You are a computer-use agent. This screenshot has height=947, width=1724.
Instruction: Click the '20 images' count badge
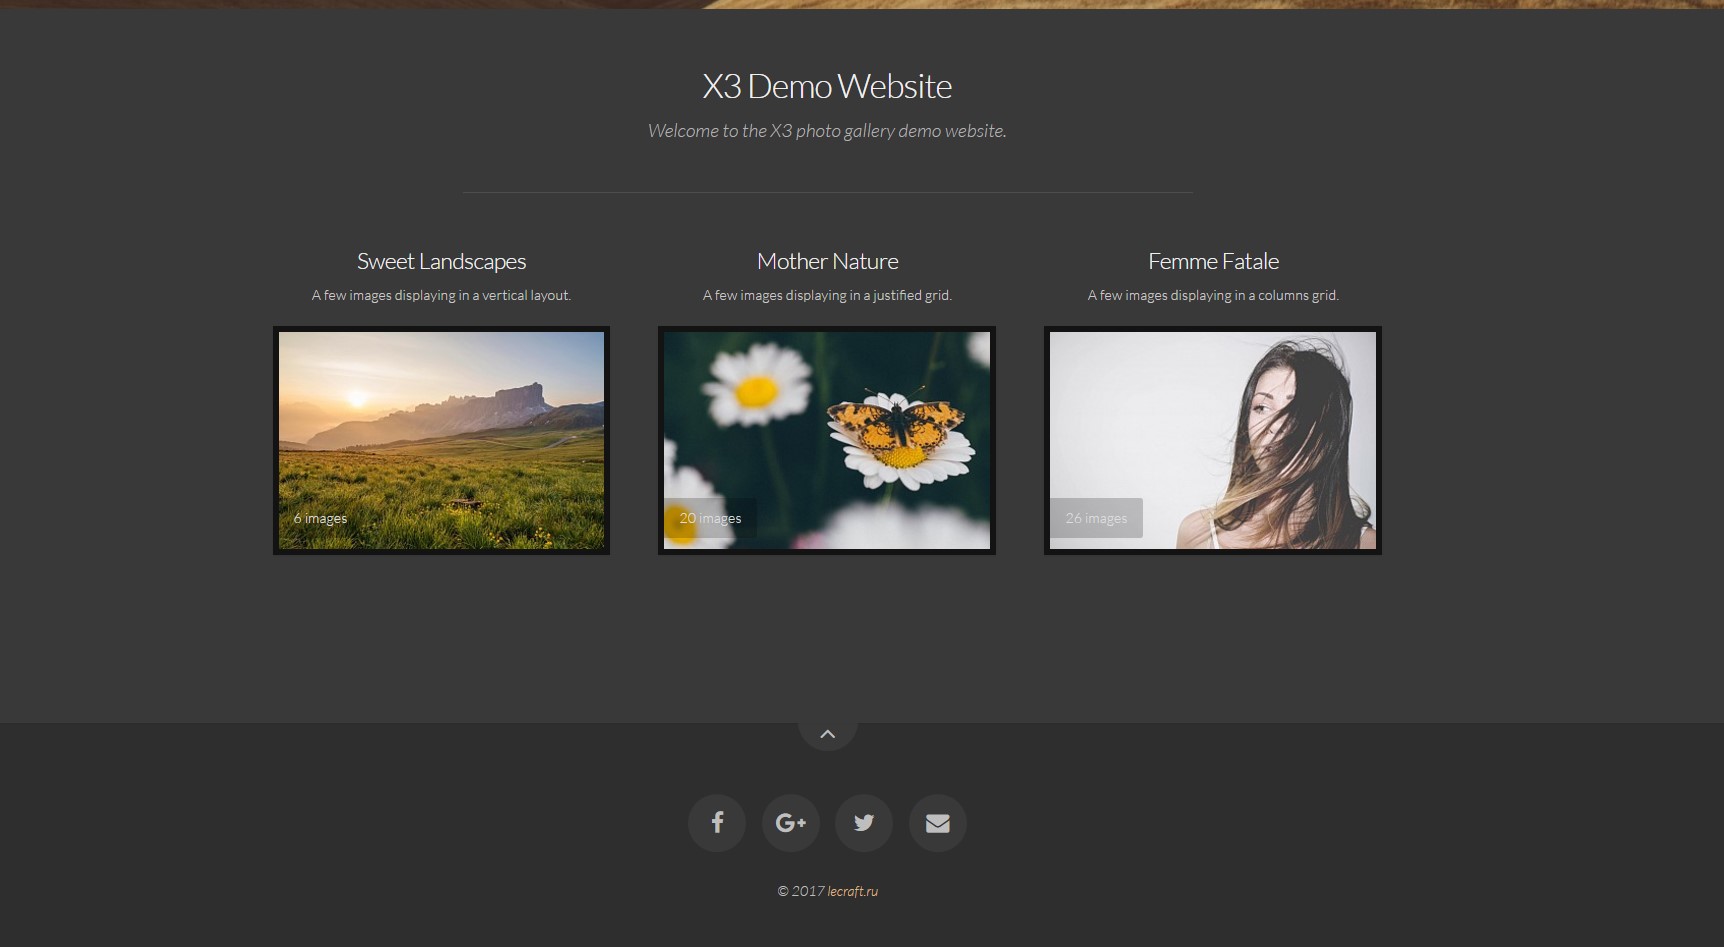[710, 518]
